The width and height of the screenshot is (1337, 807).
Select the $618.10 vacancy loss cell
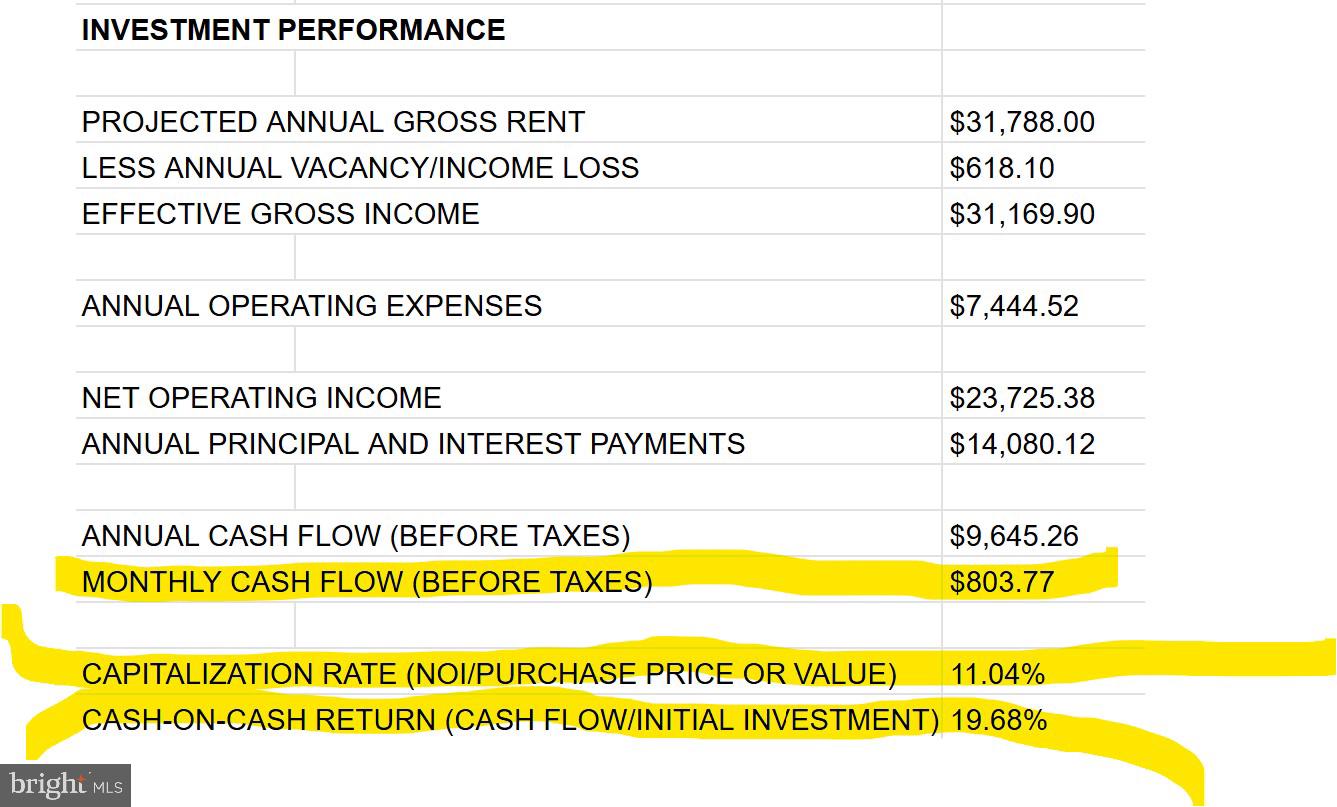point(1002,168)
